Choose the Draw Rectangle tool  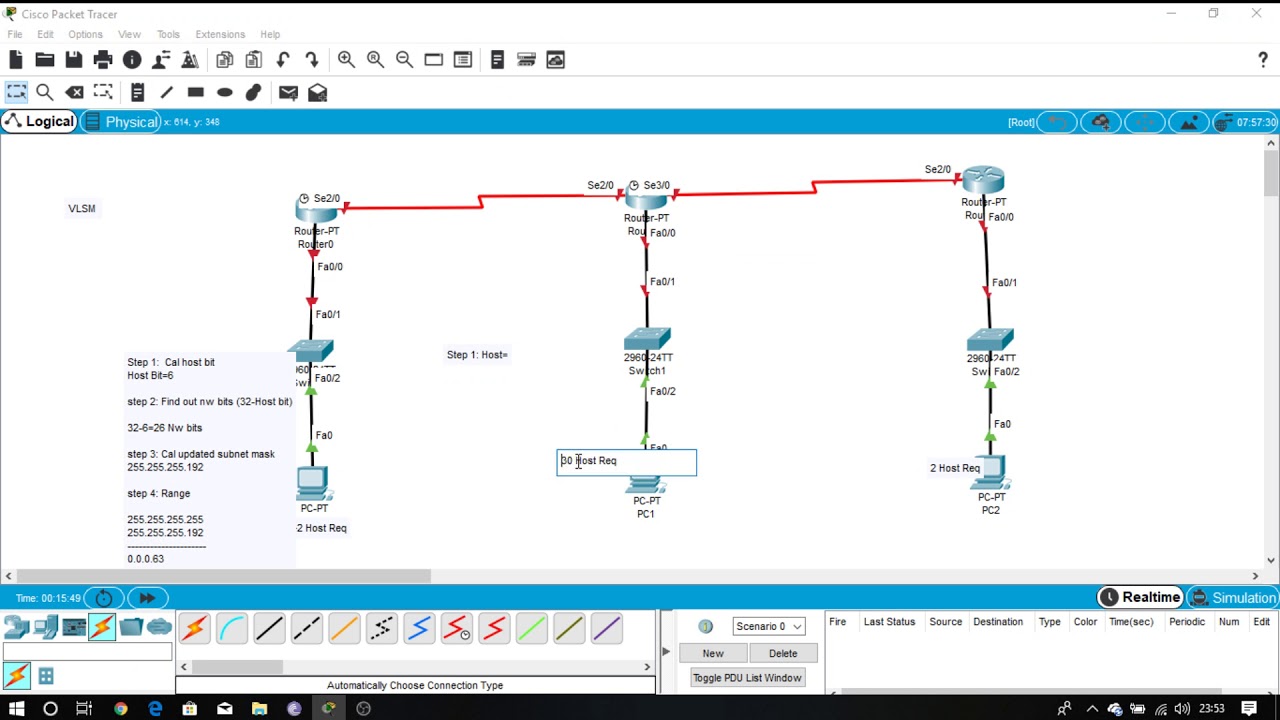tap(196, 92)
